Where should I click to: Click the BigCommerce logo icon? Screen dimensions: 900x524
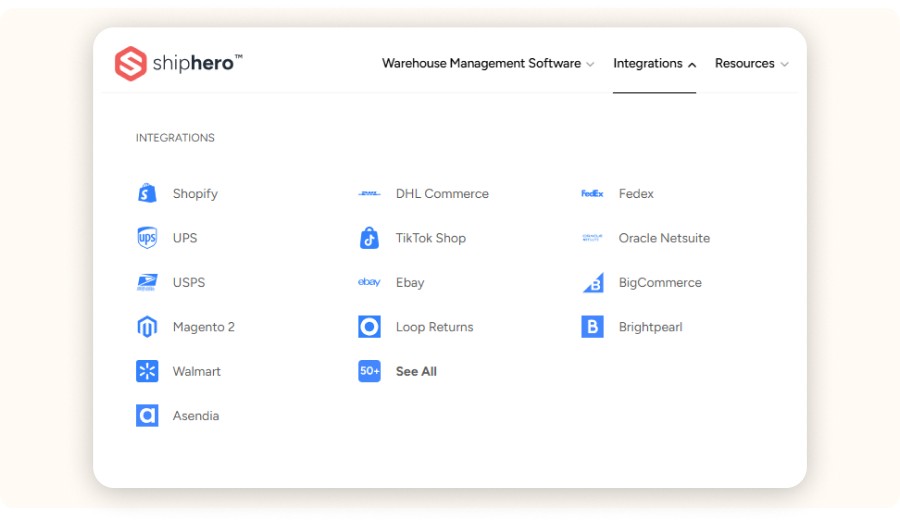593,282
